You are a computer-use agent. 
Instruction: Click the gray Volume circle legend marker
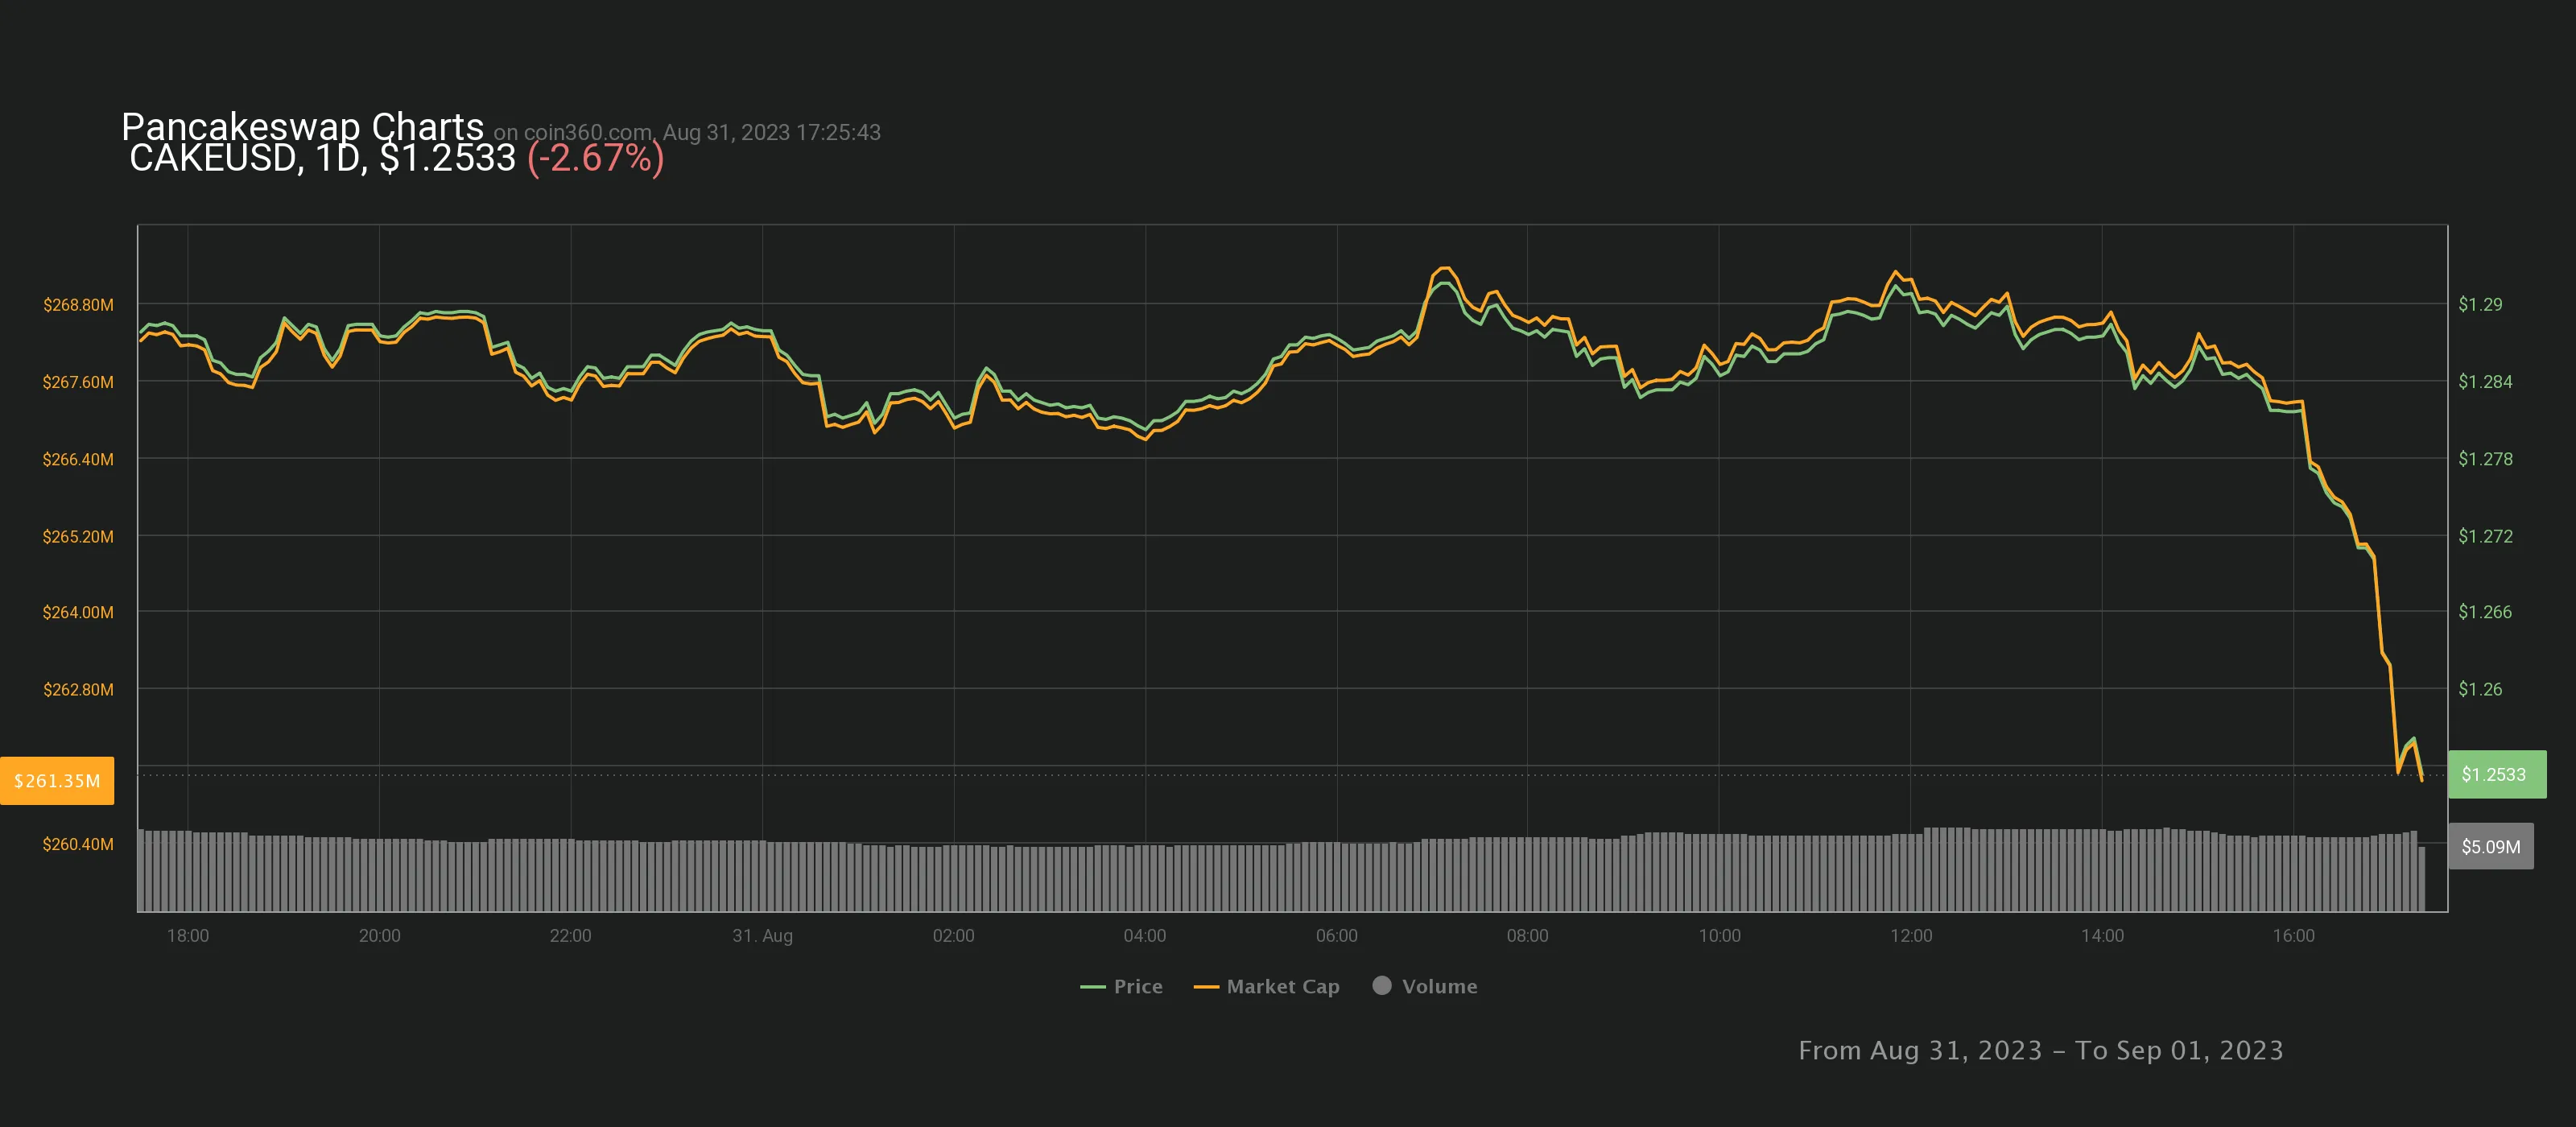[x=1382, y=985]
